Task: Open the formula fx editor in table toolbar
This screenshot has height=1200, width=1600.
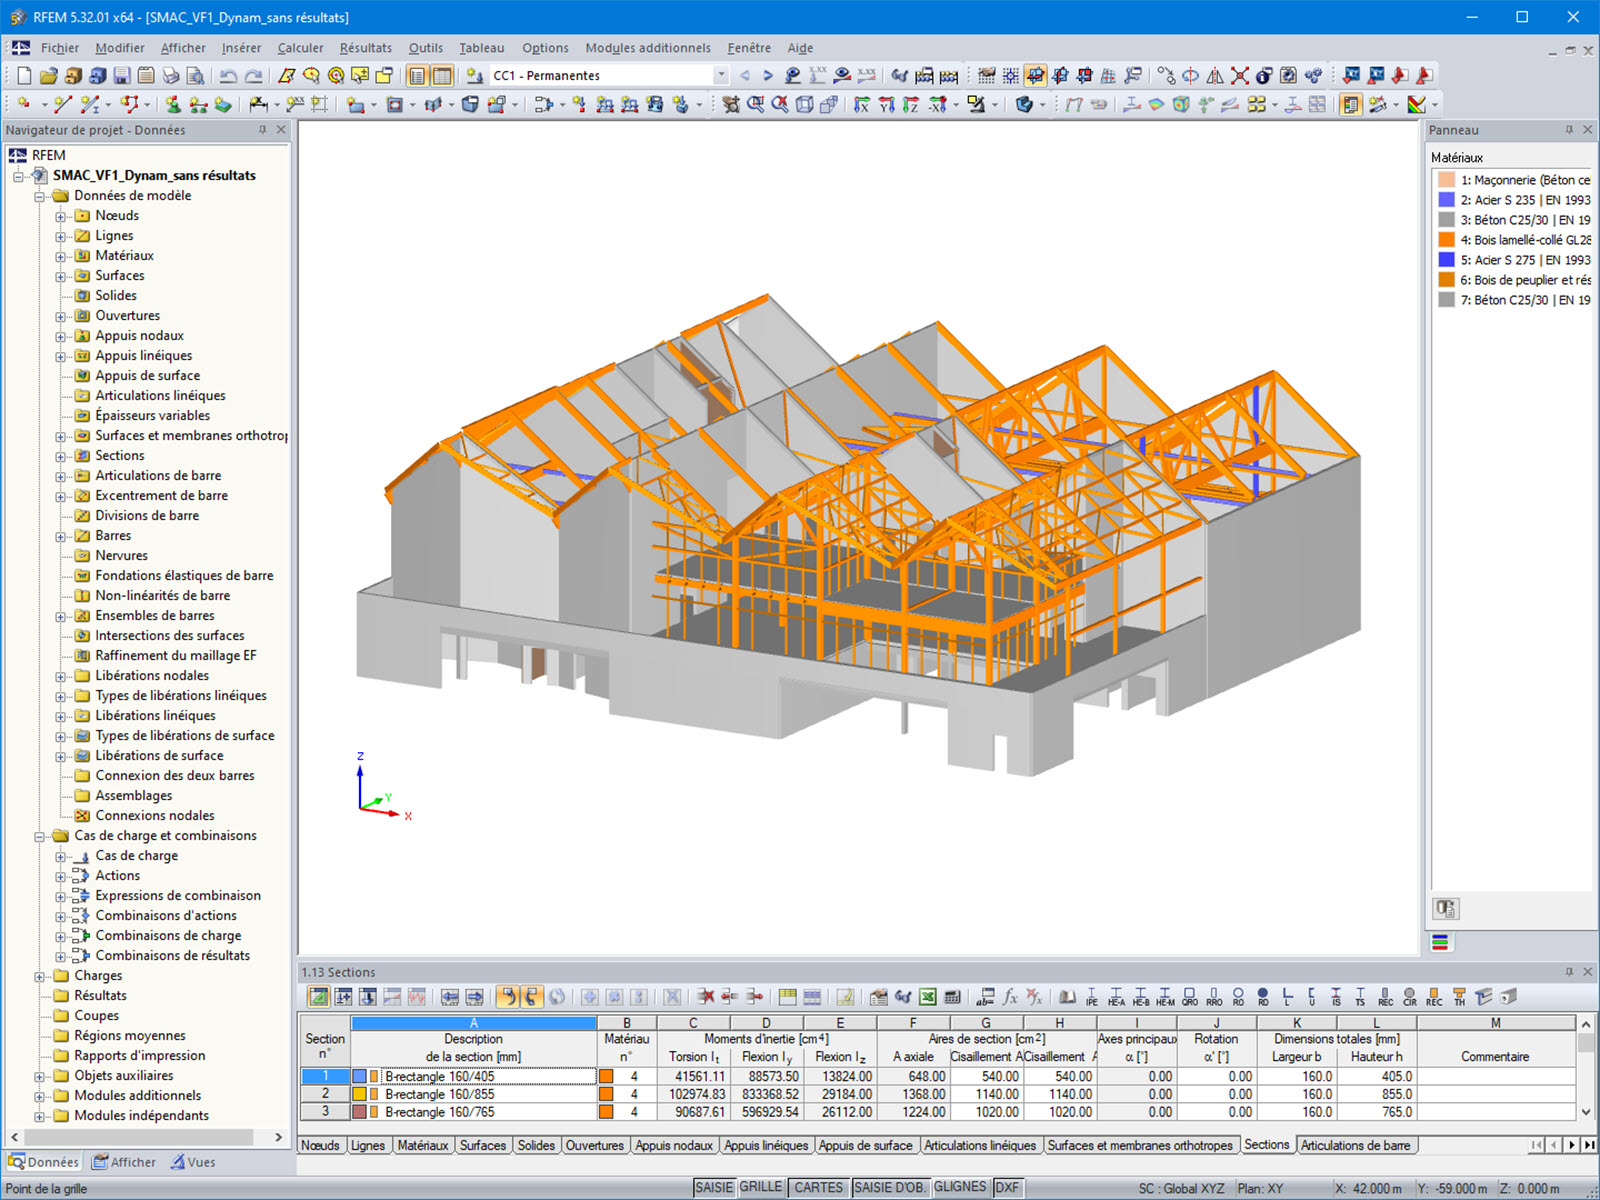Action: [x=1010, y=997]
